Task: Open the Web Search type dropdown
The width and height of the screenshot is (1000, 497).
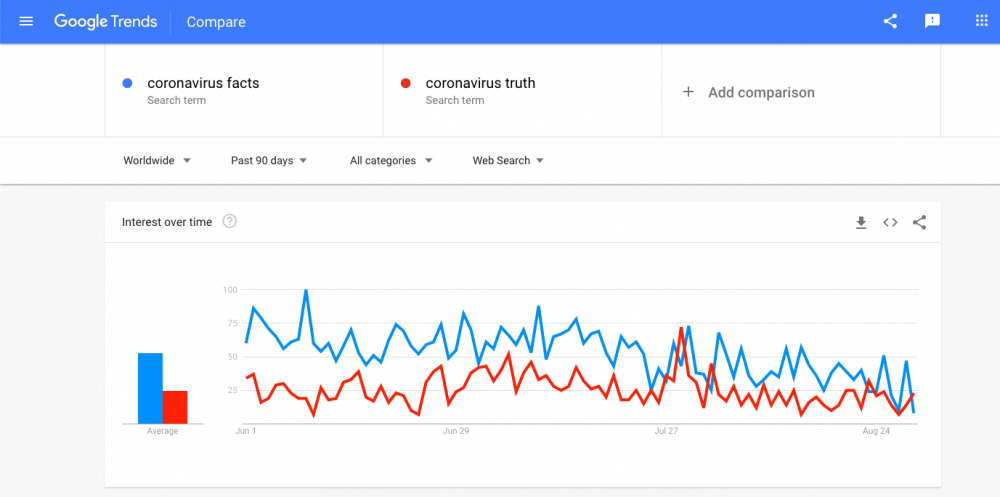Action: (508, 161)
